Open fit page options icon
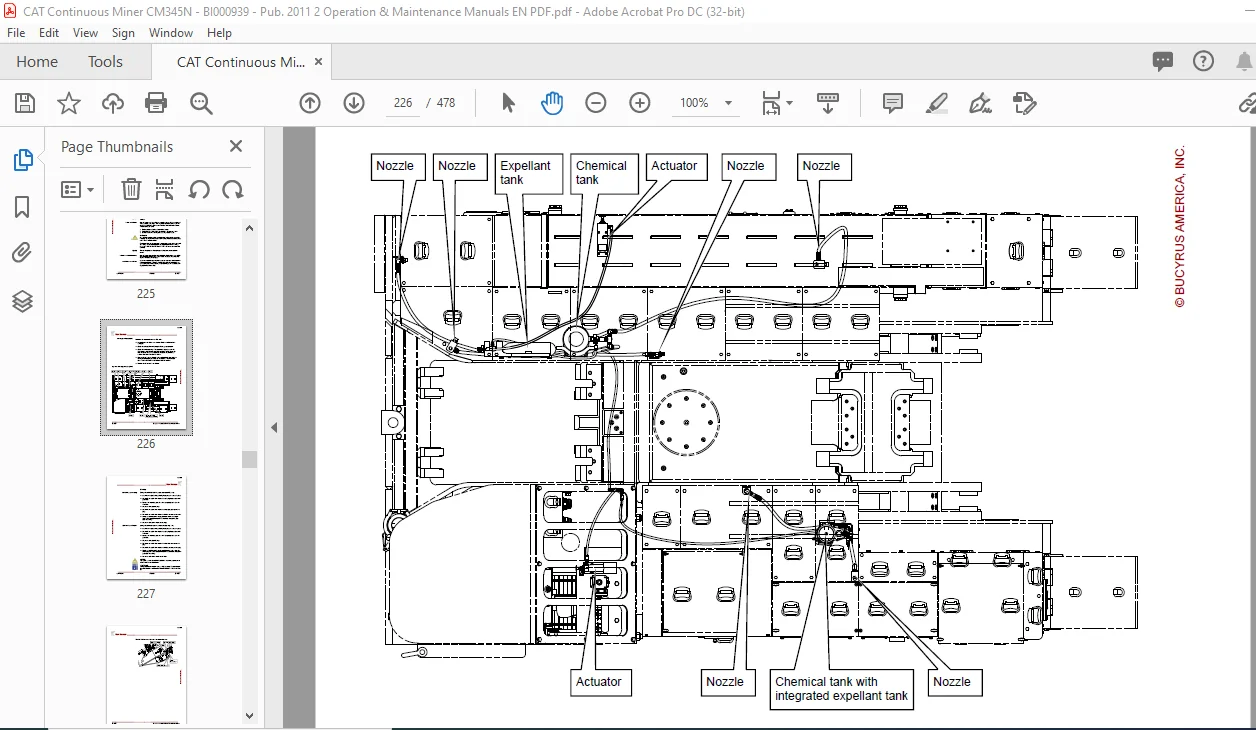 click(776, 103)
